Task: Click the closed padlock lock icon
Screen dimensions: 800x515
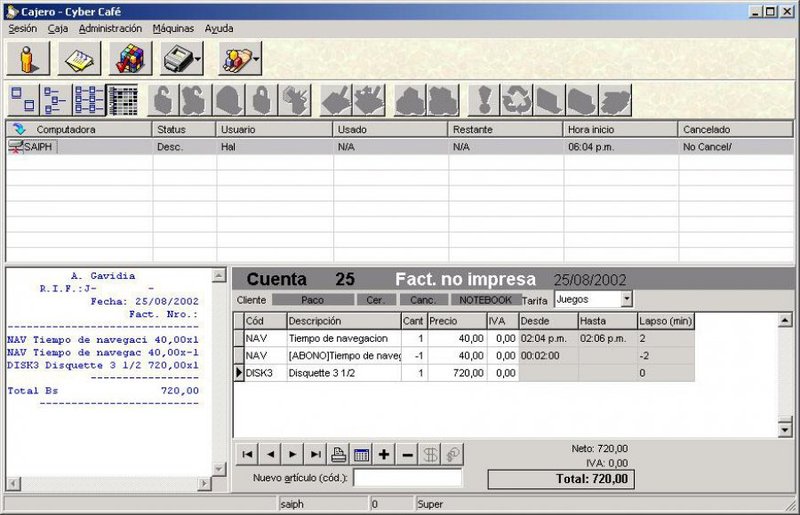Action: tap(262, 100)
